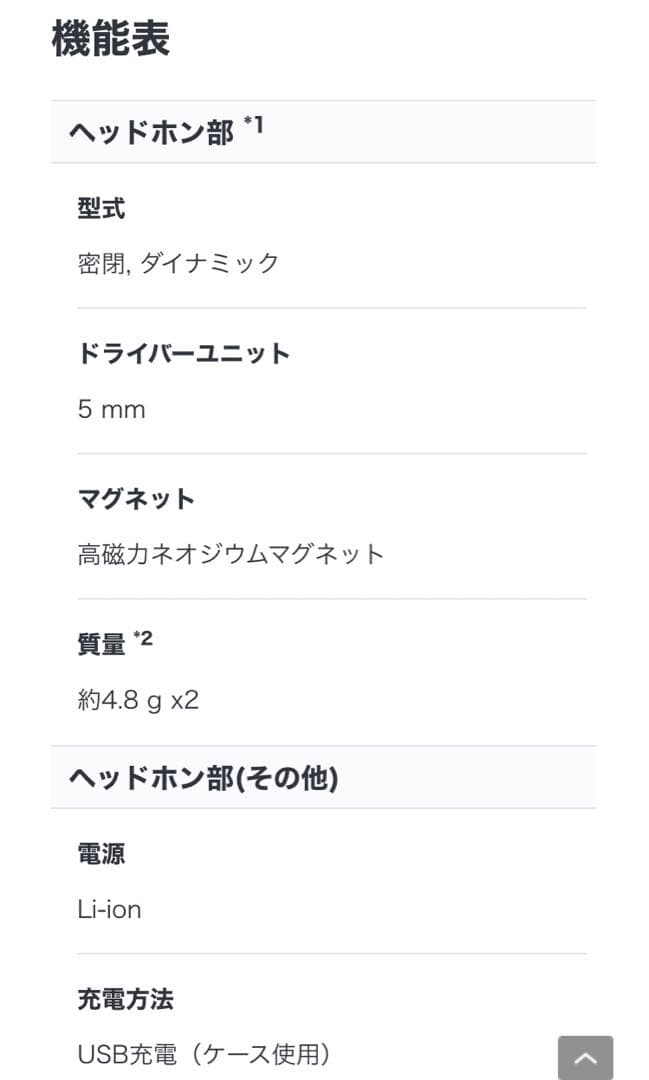This screenshot has width=649, height=1080.
Task: Click the 充電方法 charging method label
Action: 126,998
